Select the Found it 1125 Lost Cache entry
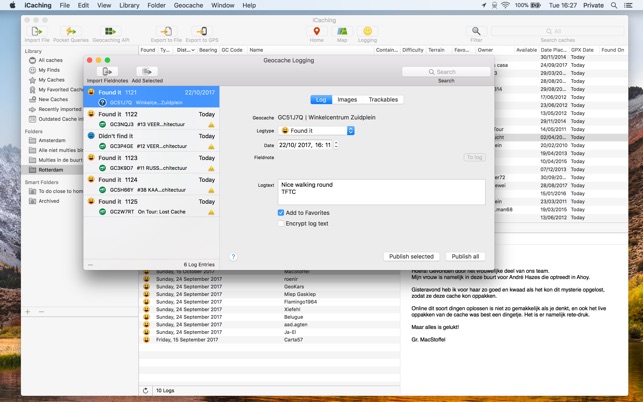This screenshot has height=402, width=643. [x=151, y=206]
